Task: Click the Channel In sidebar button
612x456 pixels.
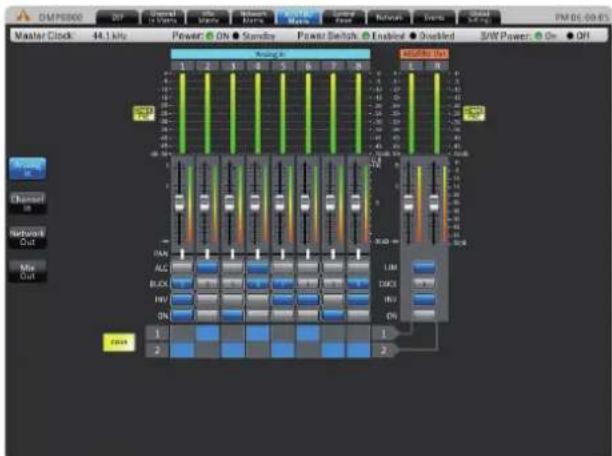Action: pos(28,203)
